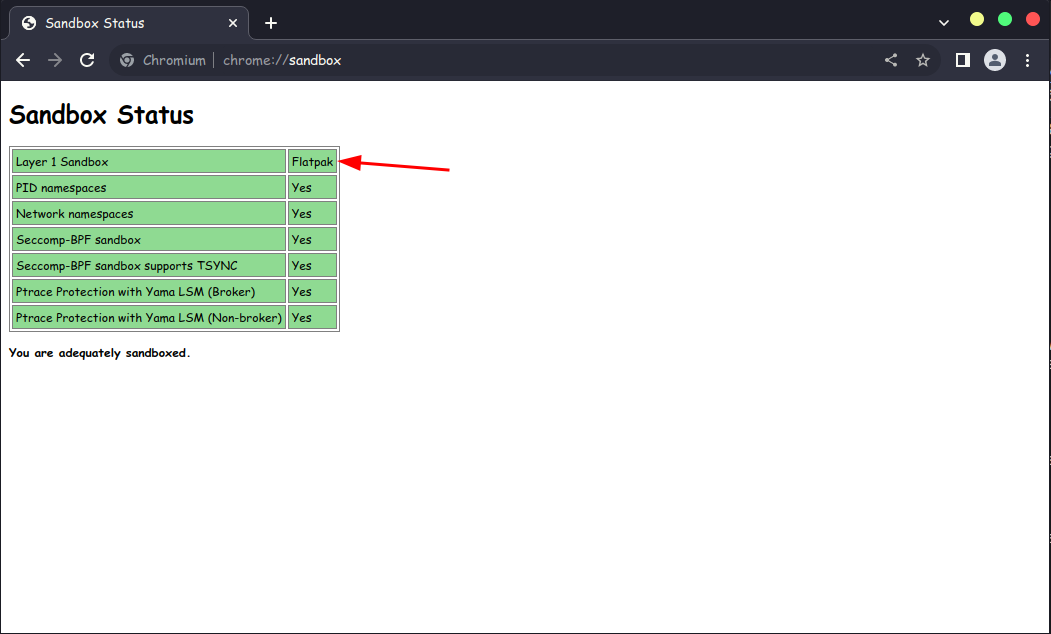Click the 'Layer 1 Sandbox' cell
The height and width of the screenshot is (634, 1051).
pyautogui.click(x=149, y=162)
